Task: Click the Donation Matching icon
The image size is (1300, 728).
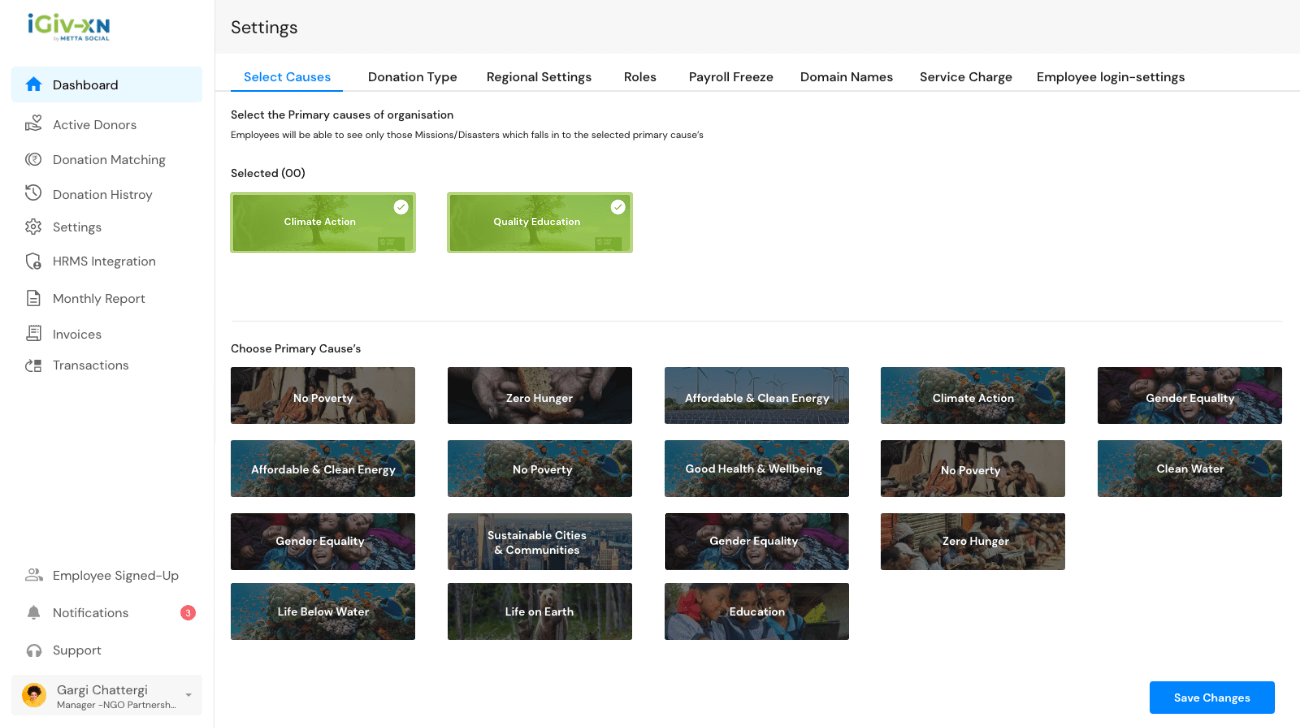Action: (x=34, y=160)
